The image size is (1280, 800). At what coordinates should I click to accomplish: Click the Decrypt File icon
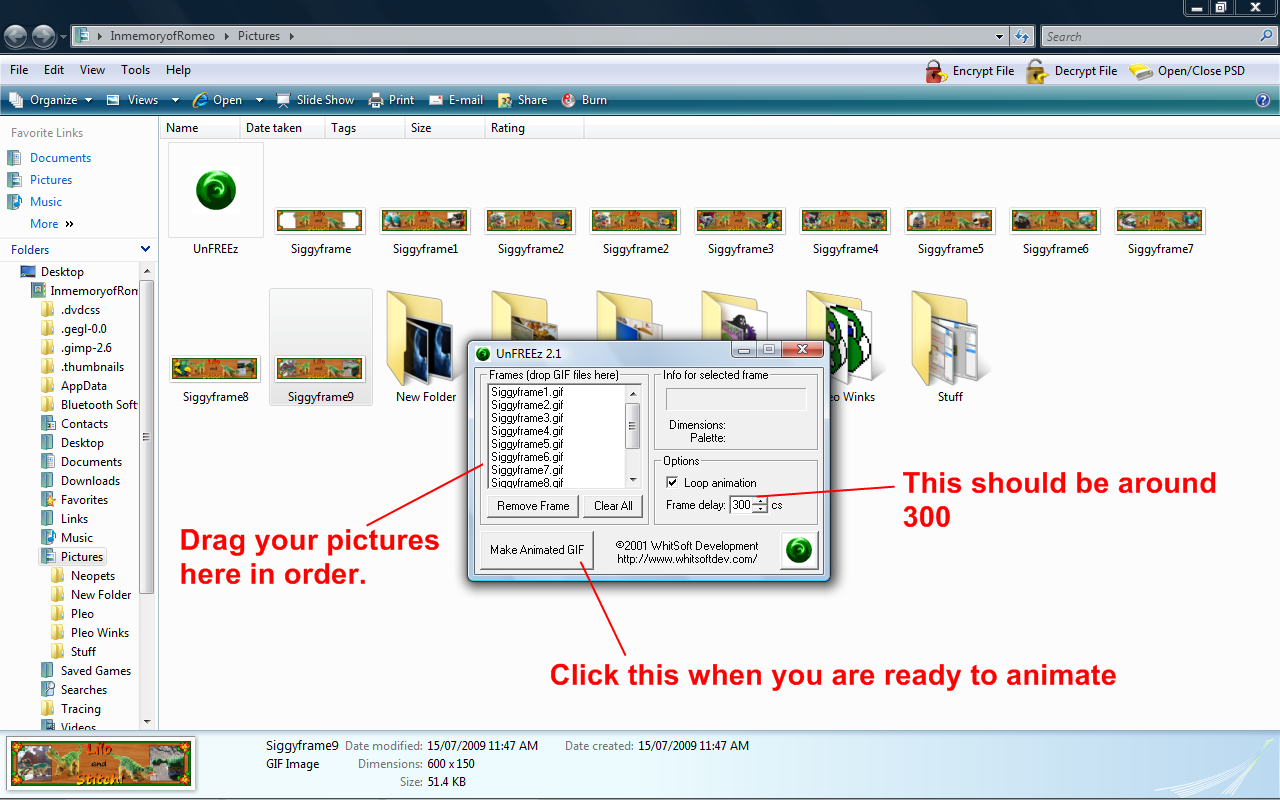tap(1037, 71)
